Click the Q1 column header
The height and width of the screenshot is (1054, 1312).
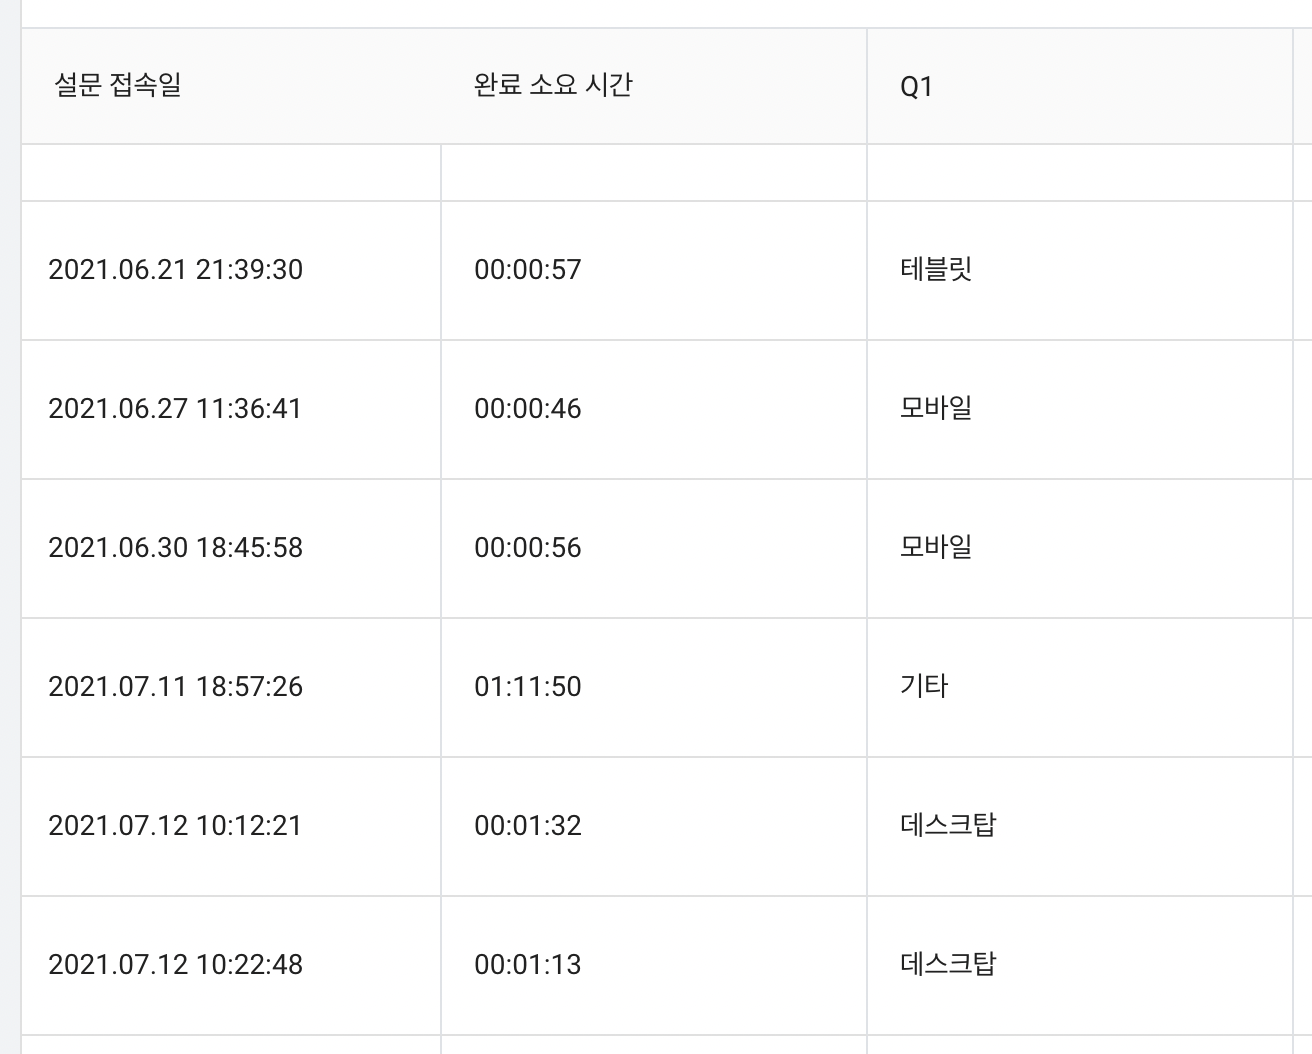click(916, 87)
